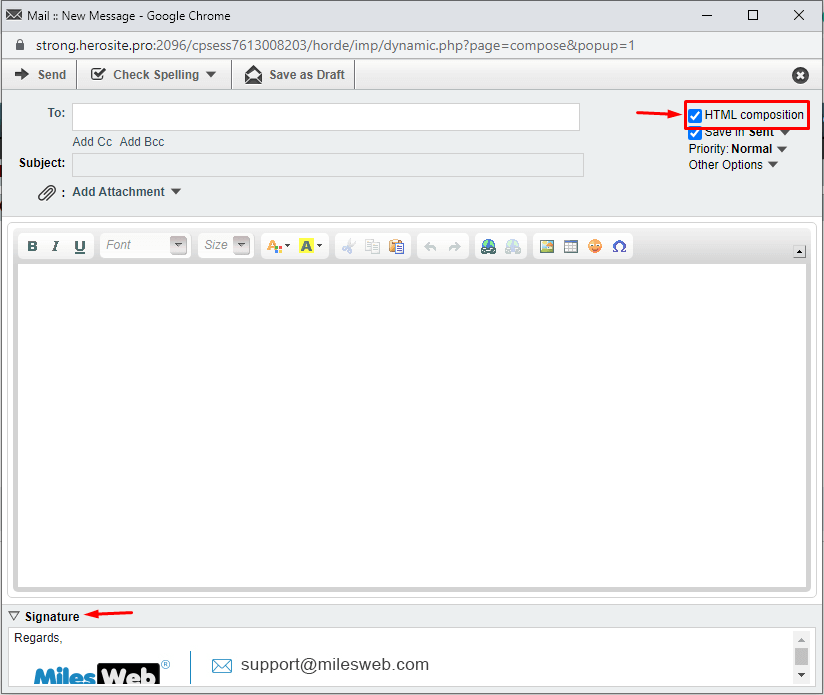The height and width of the screenshot is (695, 824).
Task: Open the text background color picker
Action: 310,246
